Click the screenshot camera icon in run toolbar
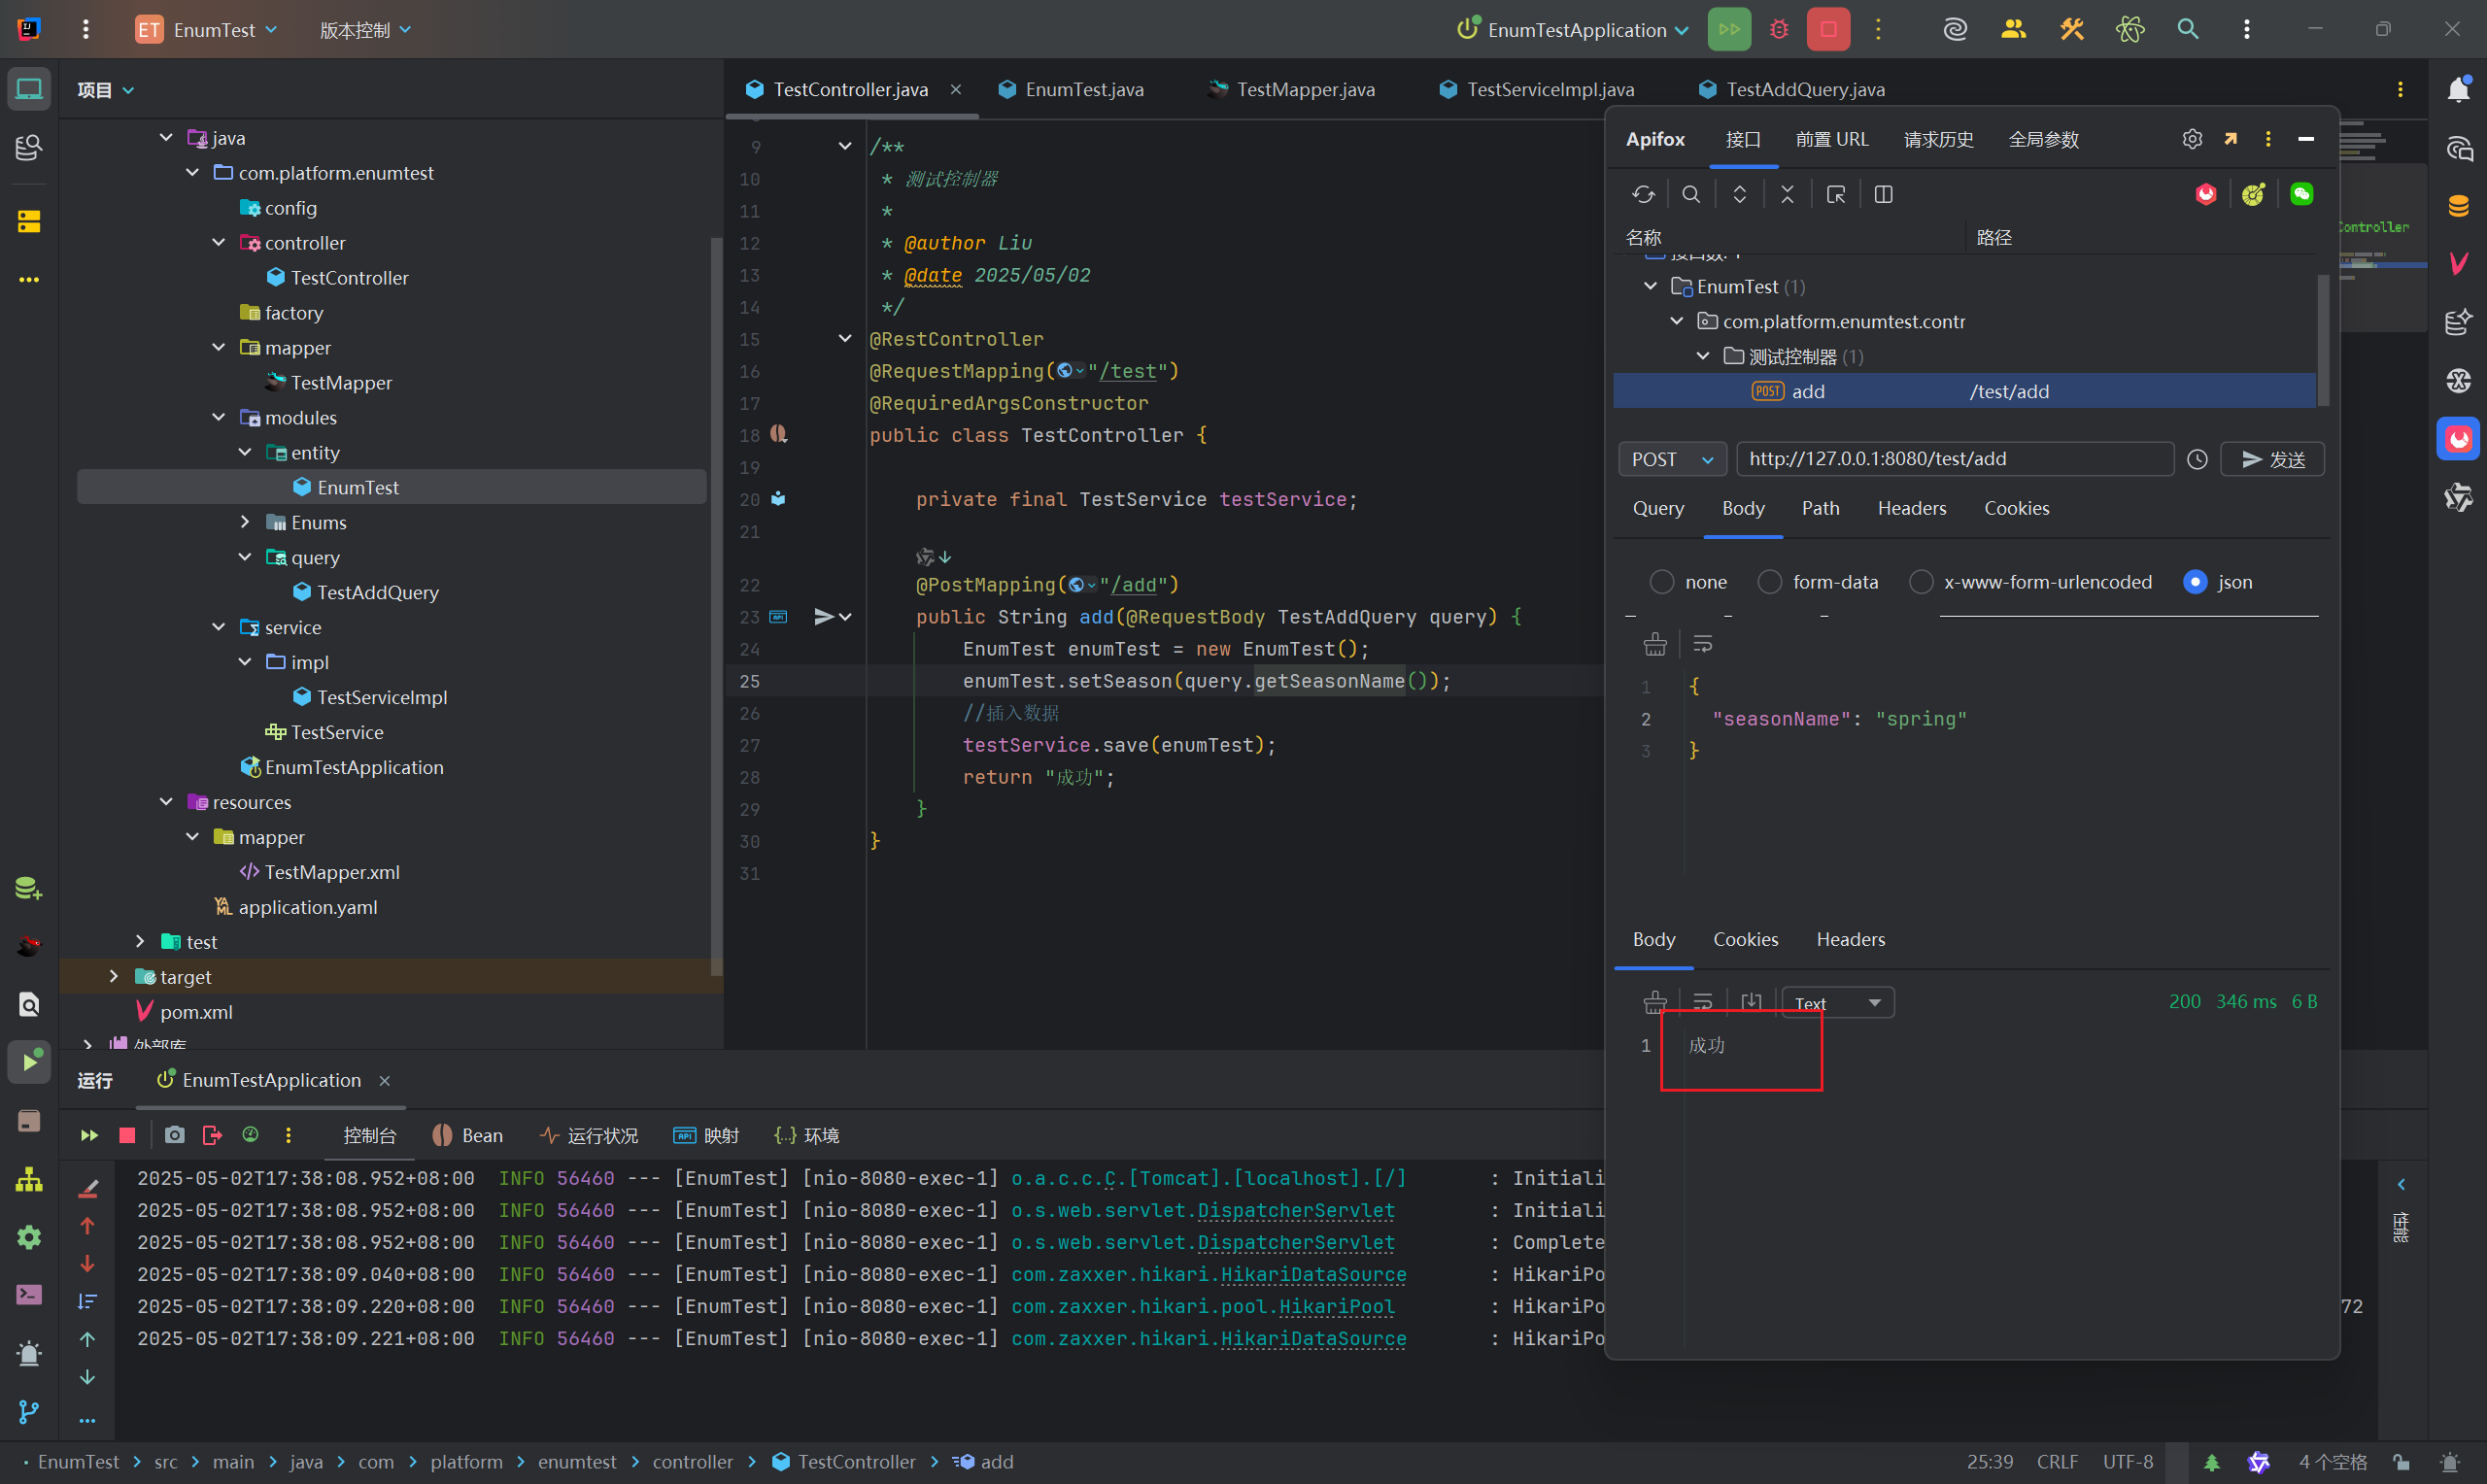This screenshot has width=2487, height=1484. pyautogui.click(x=174, y=1135)
